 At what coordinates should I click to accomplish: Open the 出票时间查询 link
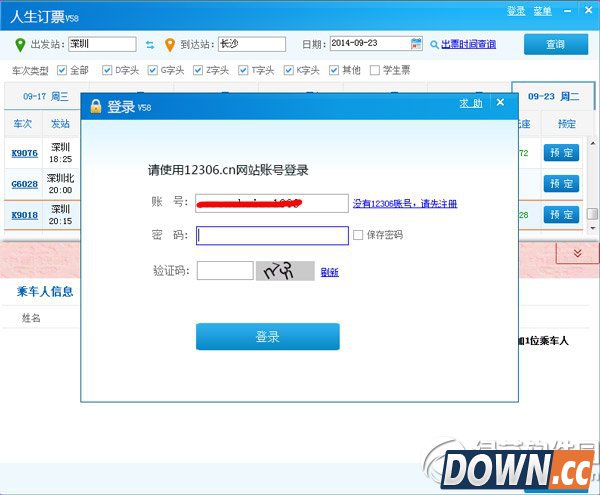tap(468, 44)
